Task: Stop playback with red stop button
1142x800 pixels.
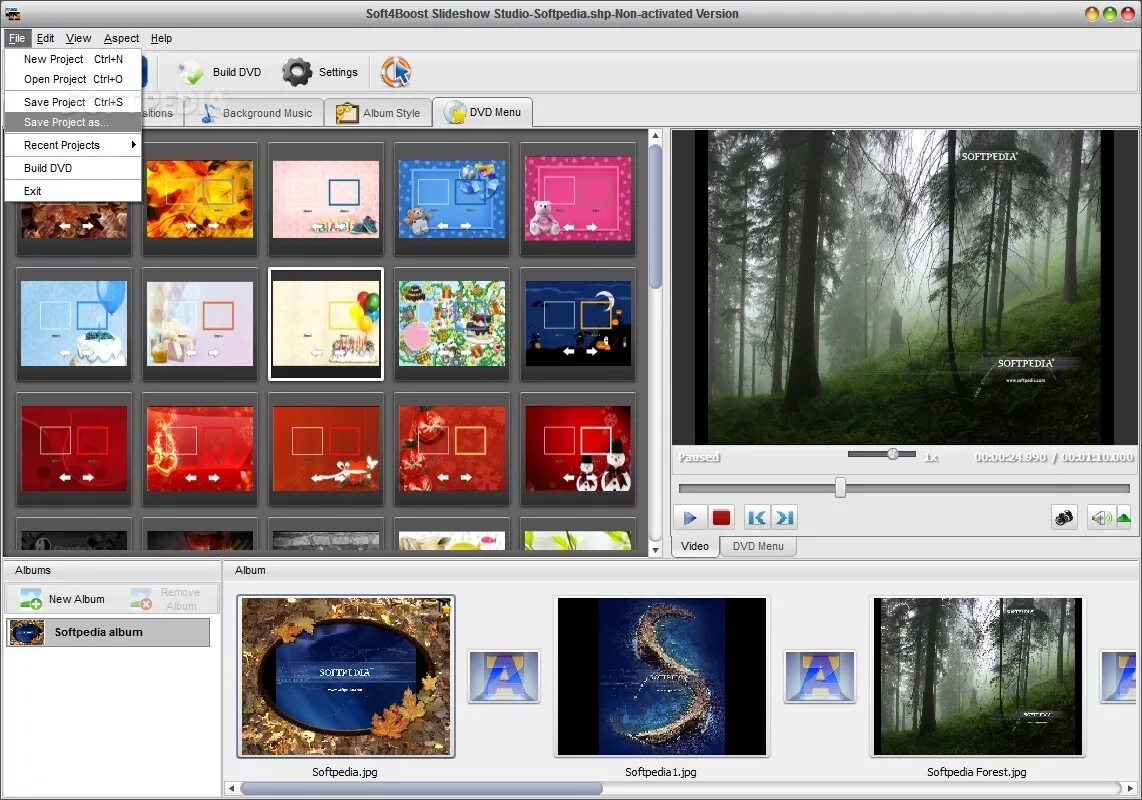Action: point(720,518)
